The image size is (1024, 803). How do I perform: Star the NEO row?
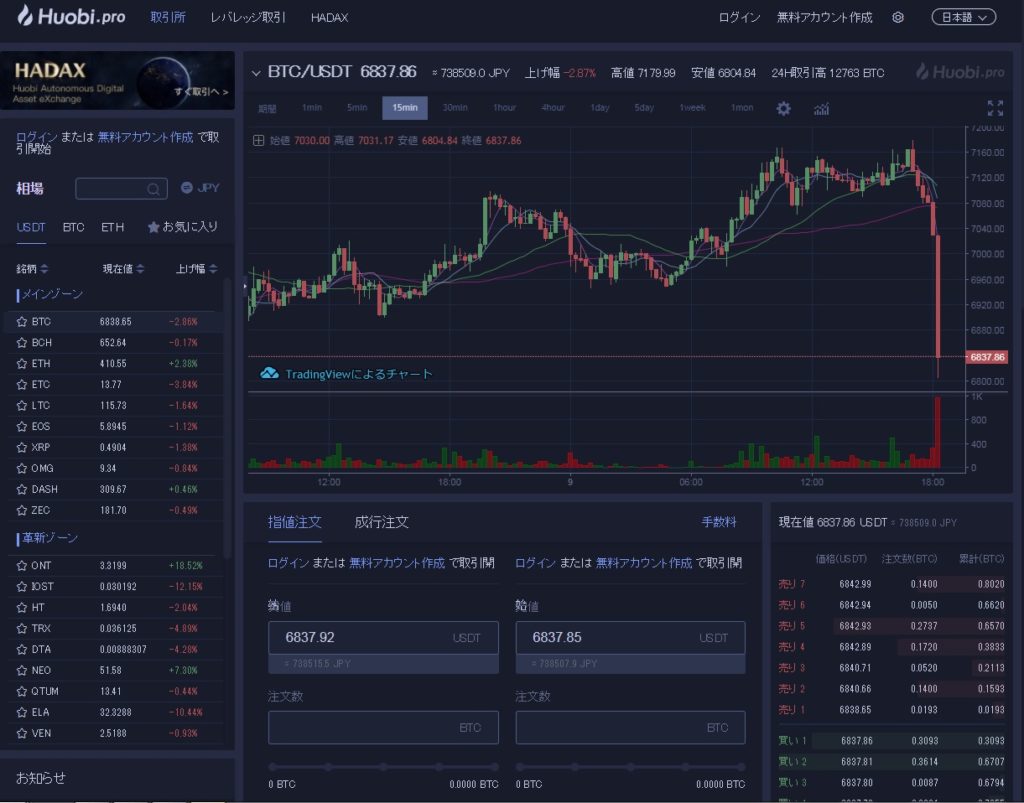click(x=22, y=670)
